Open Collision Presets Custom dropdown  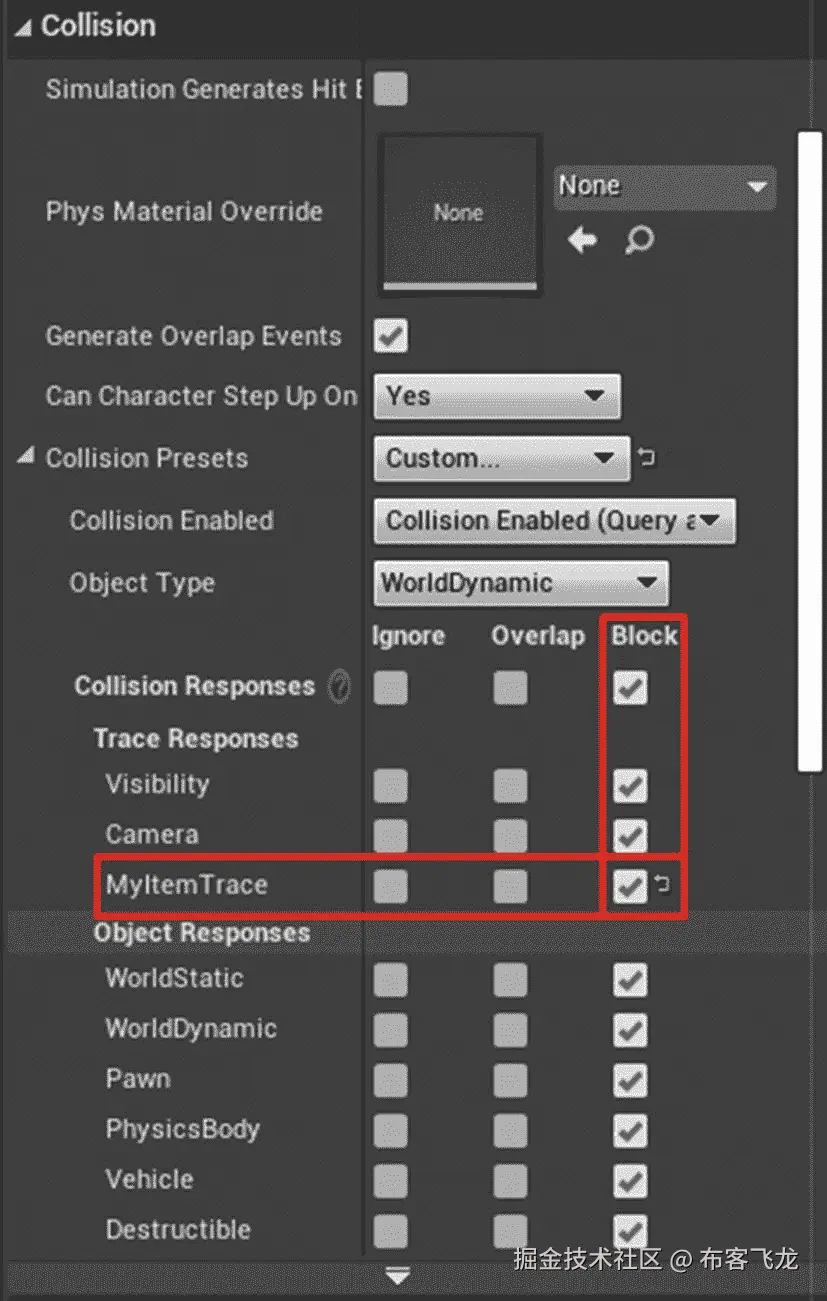pyautogui.click(x=501, y=459)
